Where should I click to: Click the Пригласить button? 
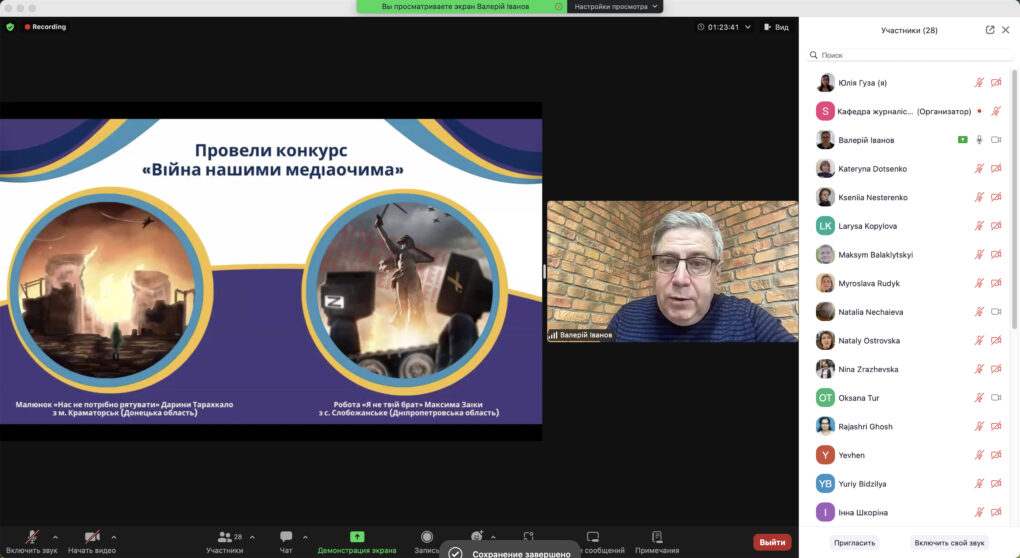[855, 542]
